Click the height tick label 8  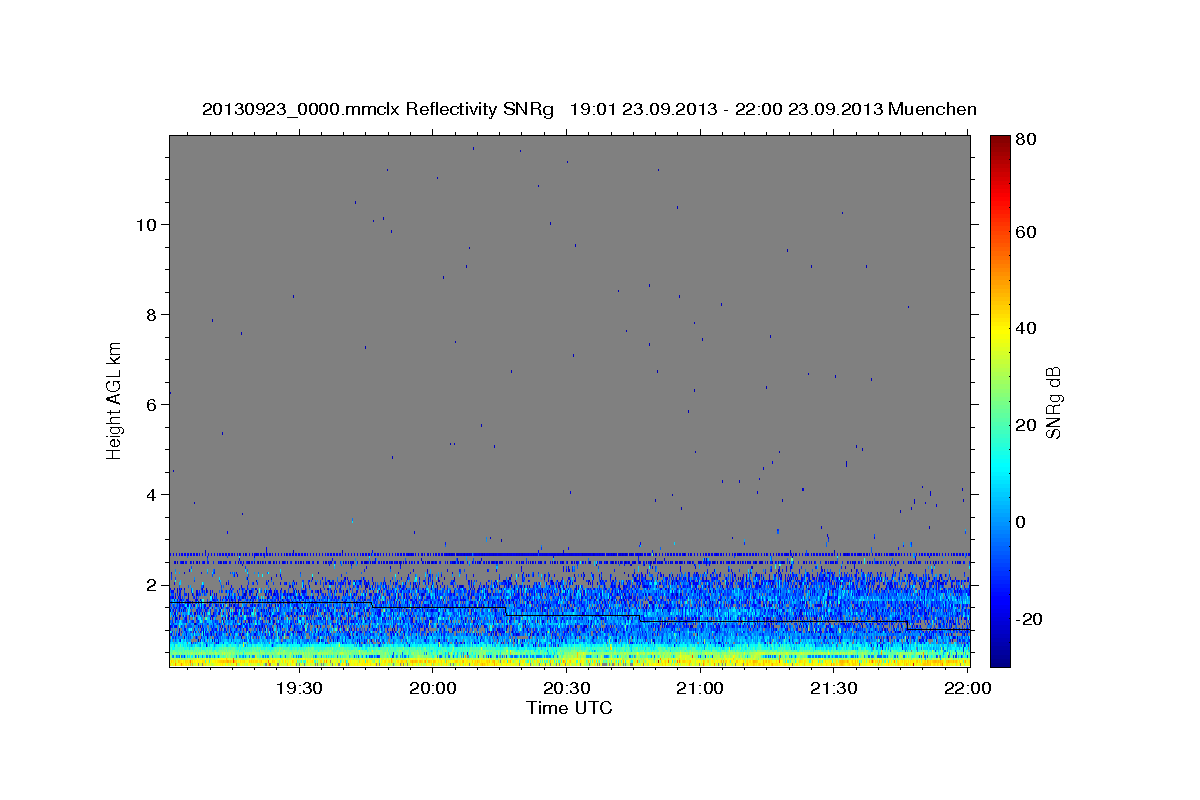click(x=153, y=314)
